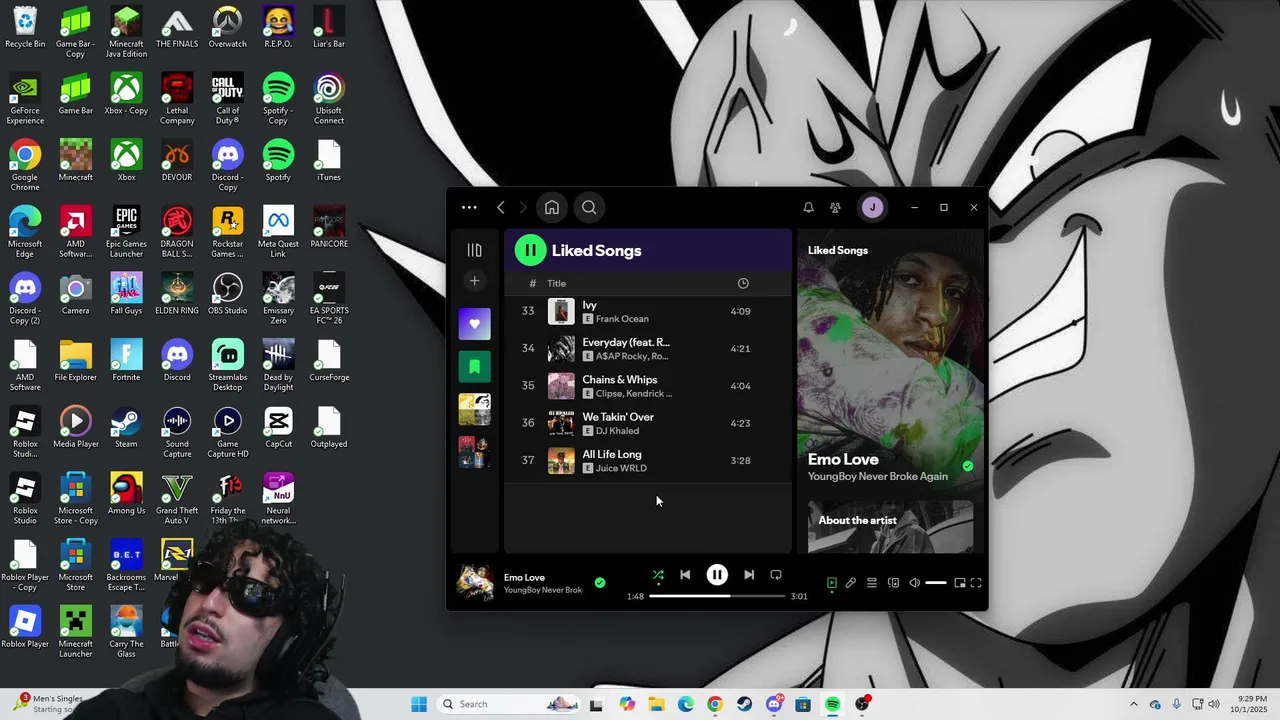Open taskbar clock and date
1280x720 pixels.
click(x=1249, y=704)
